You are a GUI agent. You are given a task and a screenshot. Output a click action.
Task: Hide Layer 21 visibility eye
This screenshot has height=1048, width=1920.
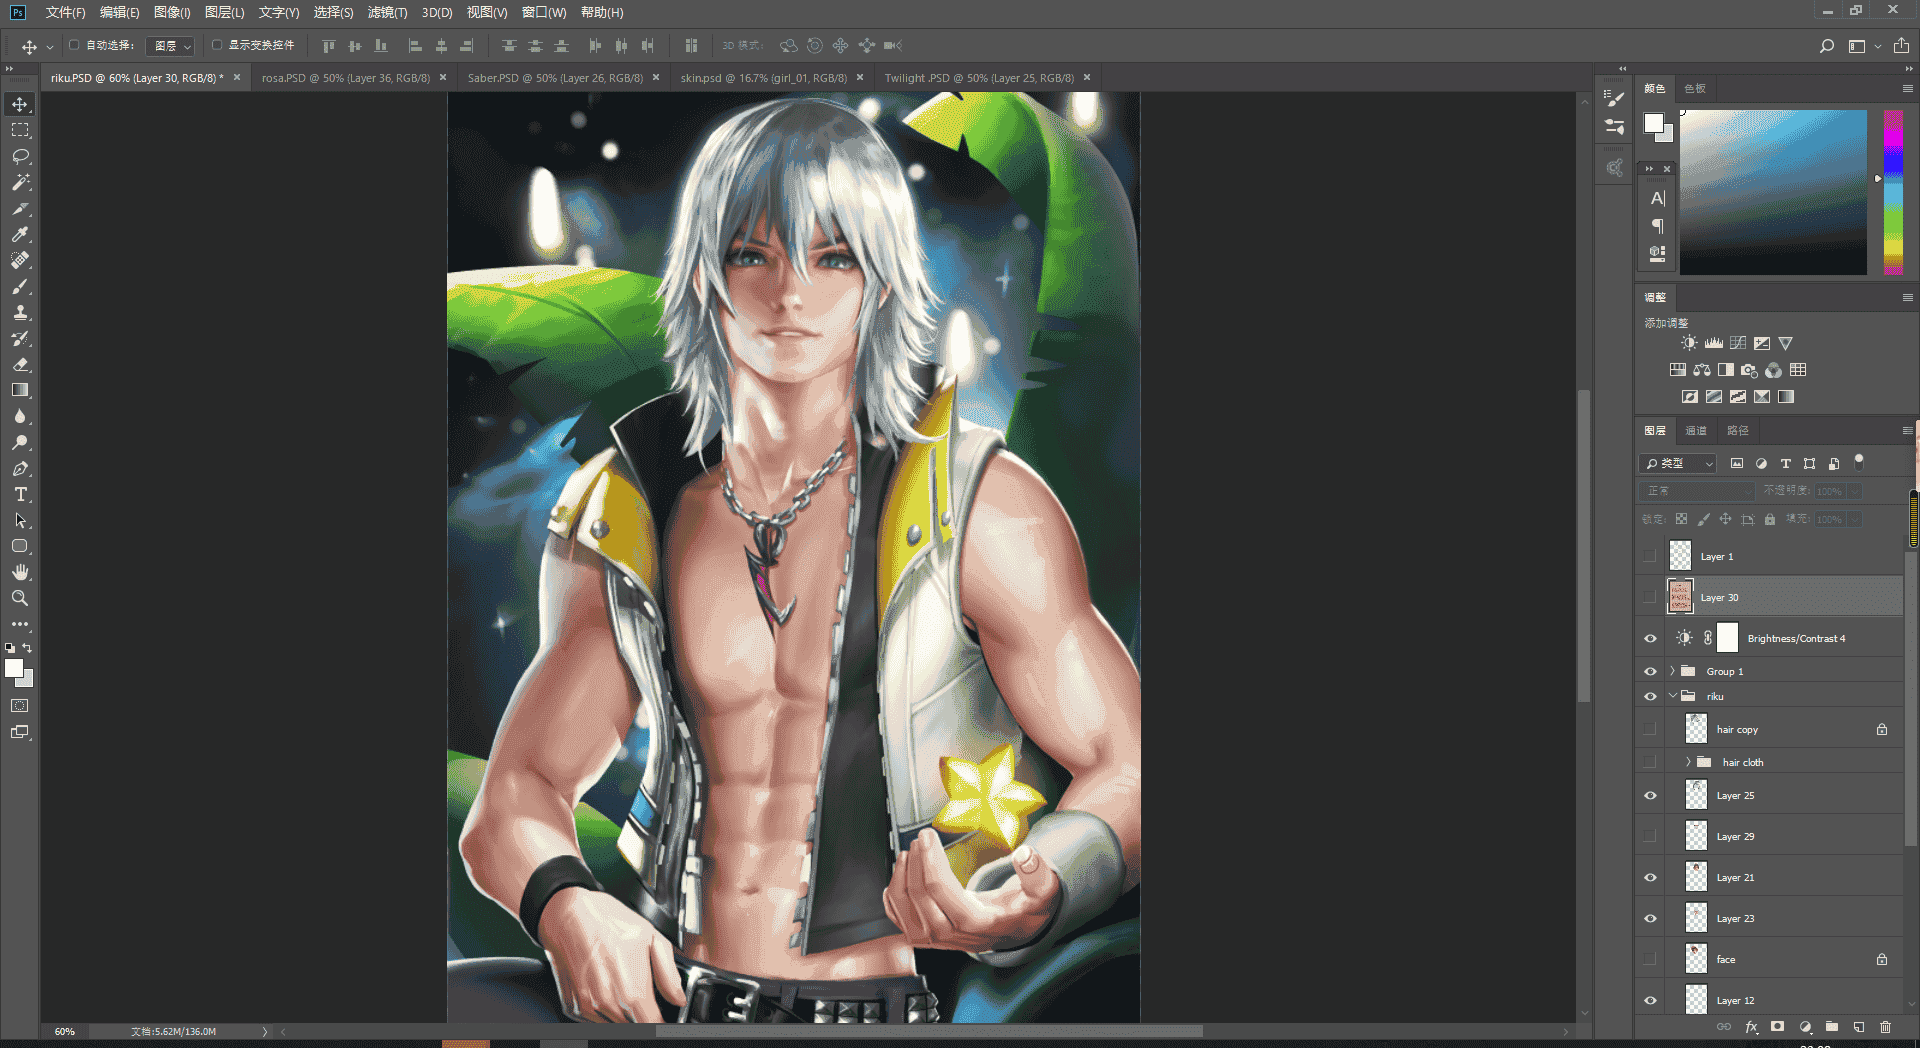coord(1650,878)
